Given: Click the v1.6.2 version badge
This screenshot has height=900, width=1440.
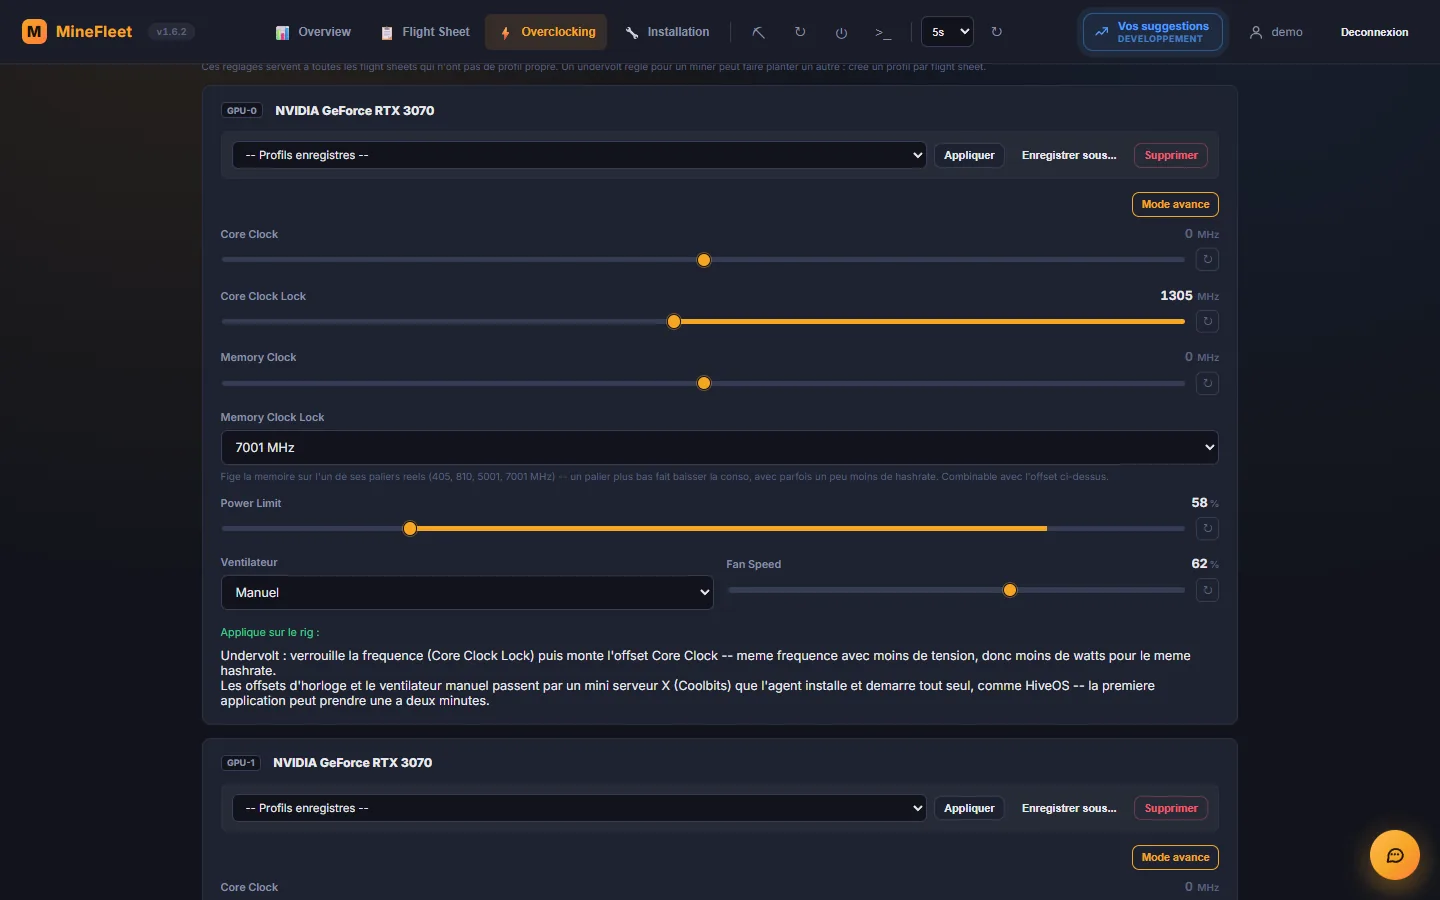Looking at the screenshot, I should click(172, 32).
